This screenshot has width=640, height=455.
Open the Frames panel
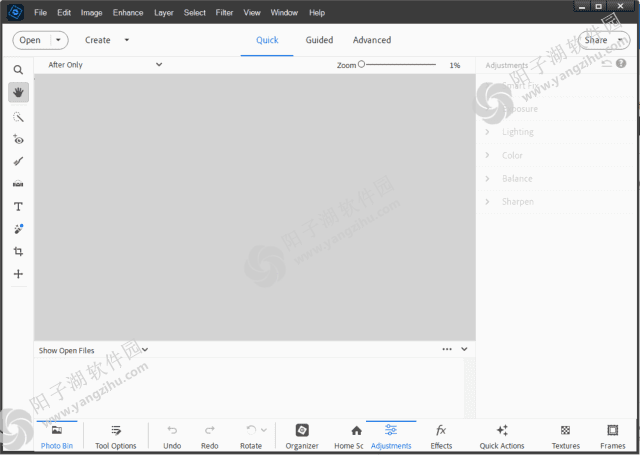point(613,437)
